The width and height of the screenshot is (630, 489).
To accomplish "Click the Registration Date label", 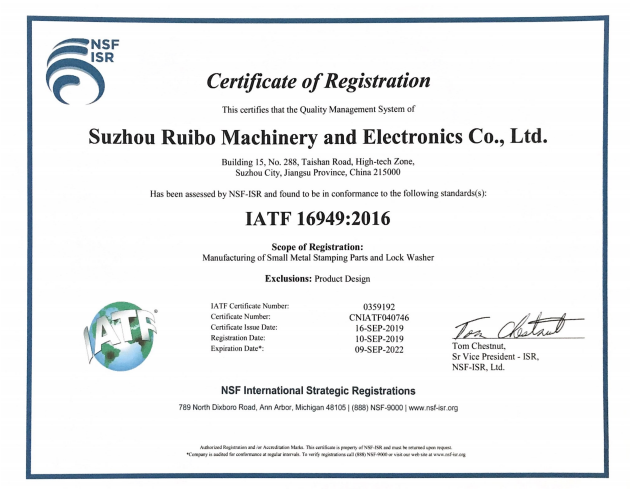I will click(x=238, y=338).
